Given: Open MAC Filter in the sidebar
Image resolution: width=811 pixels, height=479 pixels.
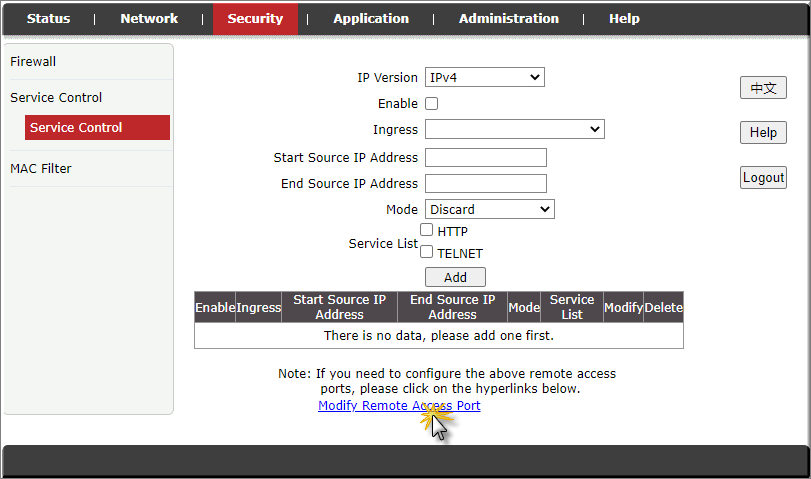Looking at the screenshot, I should click(x=41, y=169).
